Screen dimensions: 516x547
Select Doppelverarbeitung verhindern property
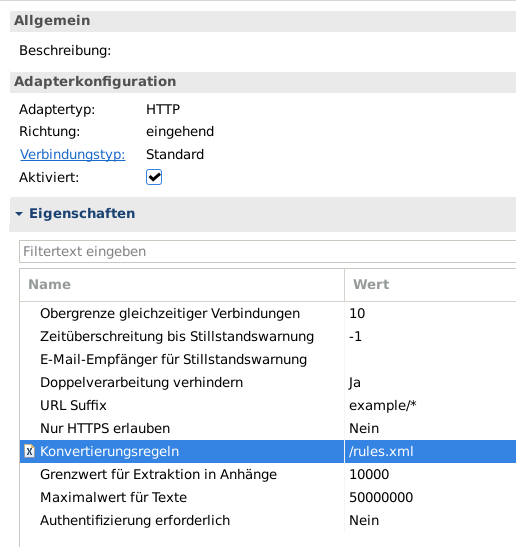[x=141, y=382]
